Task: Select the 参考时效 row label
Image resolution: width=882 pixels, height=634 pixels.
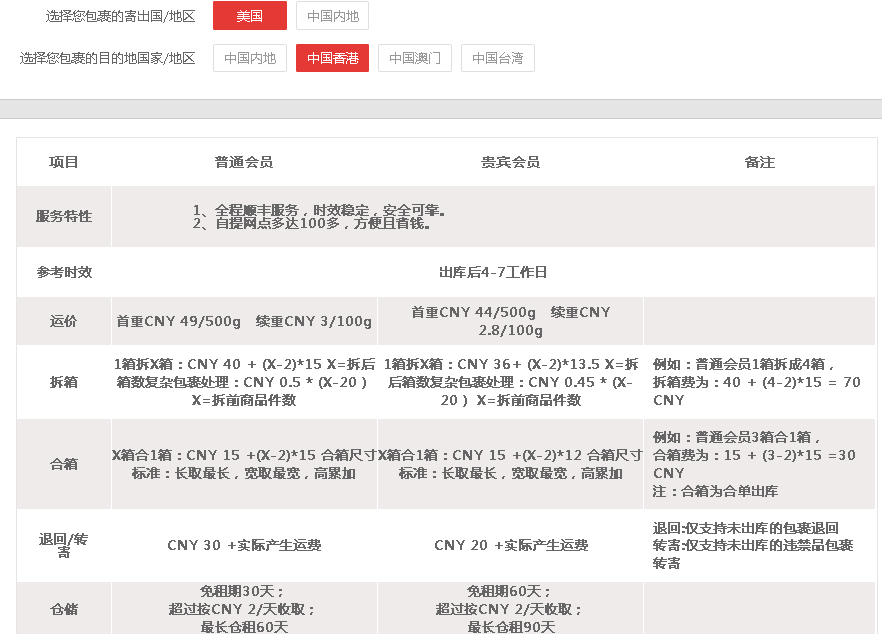Action: tap(64, 272)
